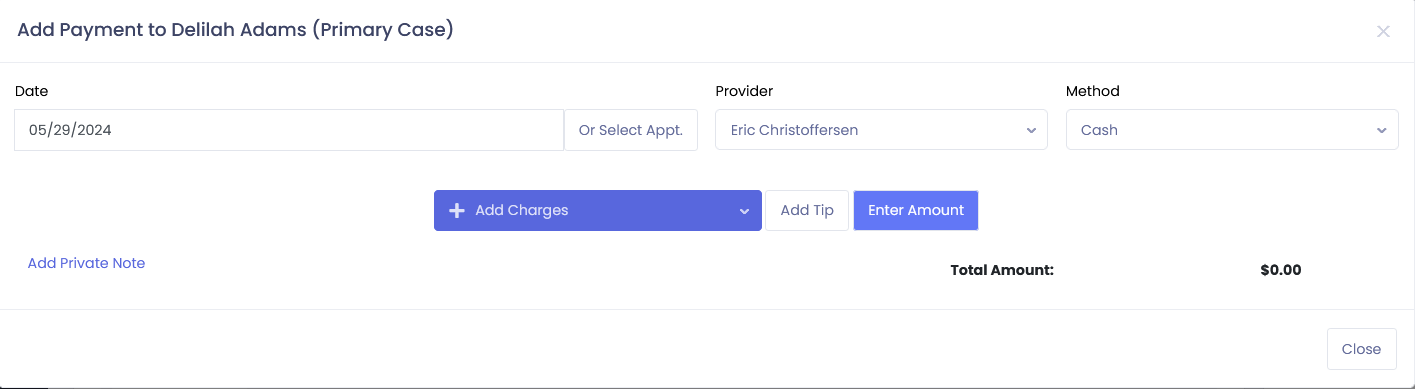Open Provider list via its chevron arrow
This screenshot has width=1415, height=389.
[1031, 131]
